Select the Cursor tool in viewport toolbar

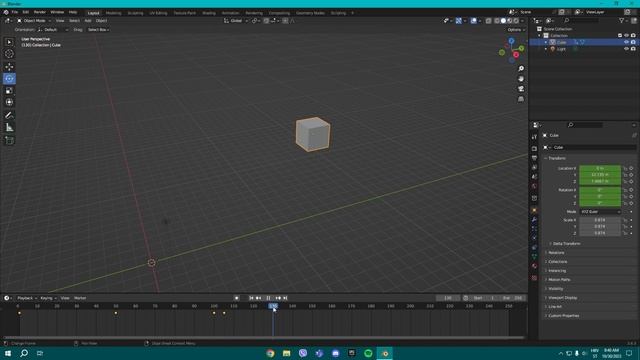(9, 54)
